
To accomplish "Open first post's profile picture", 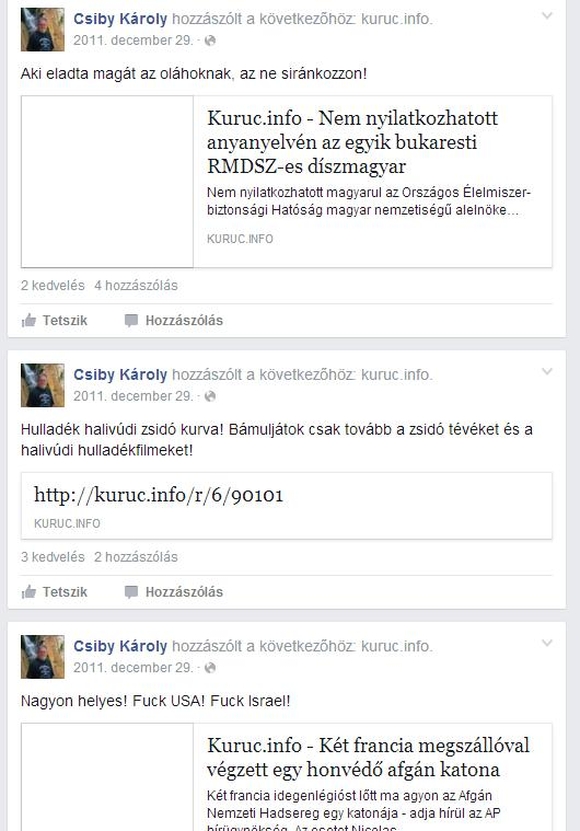I will point(42,30).
